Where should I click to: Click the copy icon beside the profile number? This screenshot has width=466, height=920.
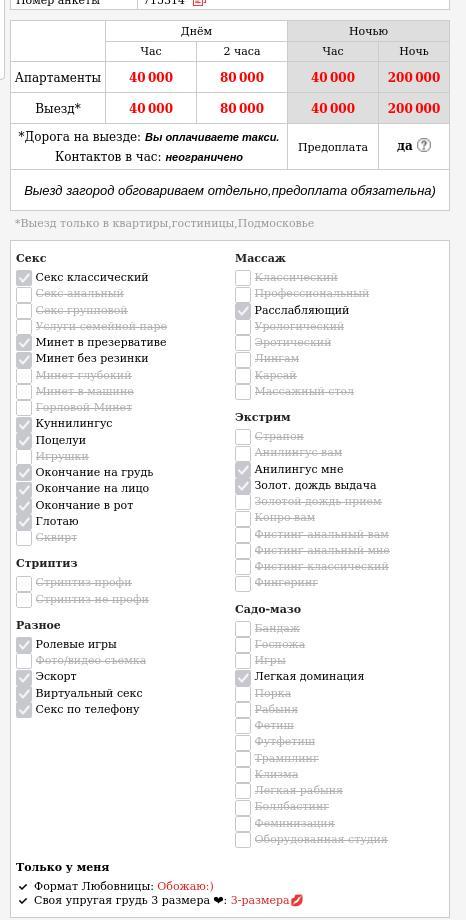coord(198,2)
